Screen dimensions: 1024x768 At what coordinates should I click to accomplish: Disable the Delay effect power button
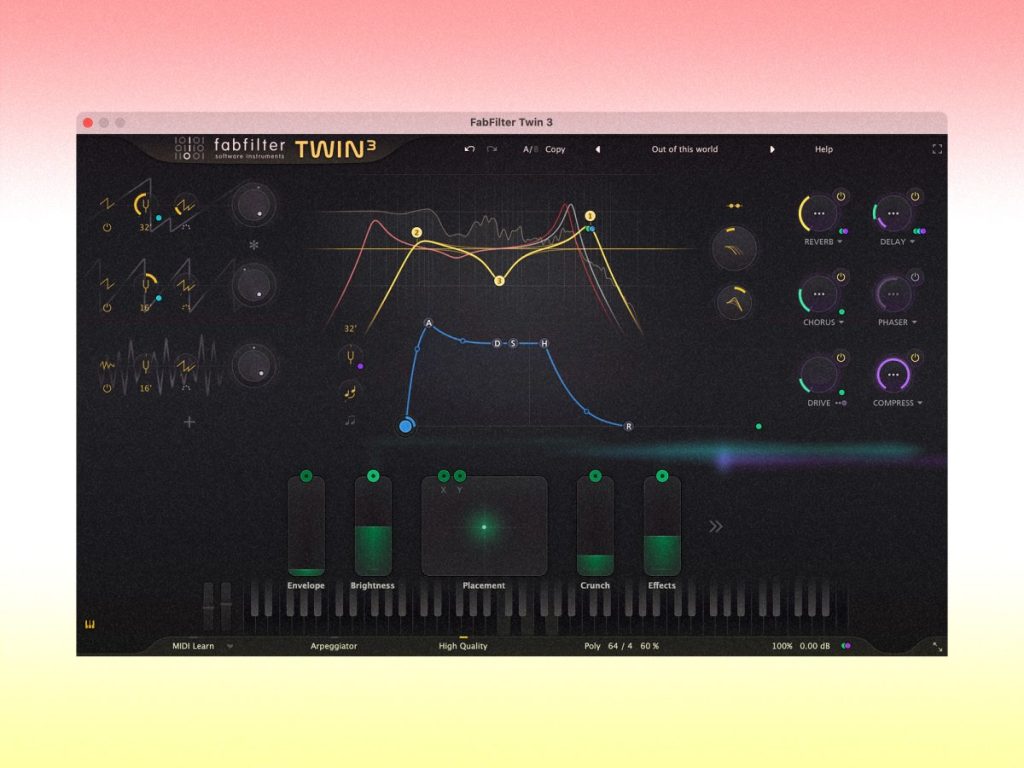916,196
